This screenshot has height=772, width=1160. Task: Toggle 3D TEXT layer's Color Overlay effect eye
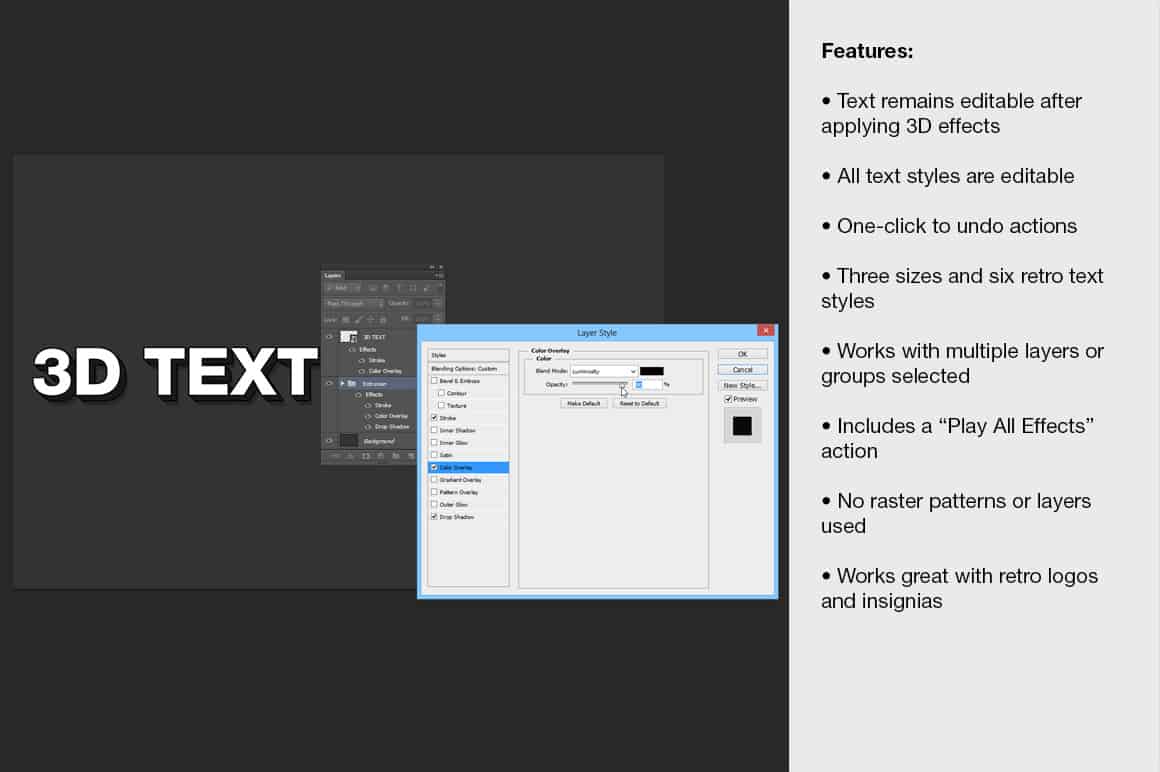click(x=362, y=371)
